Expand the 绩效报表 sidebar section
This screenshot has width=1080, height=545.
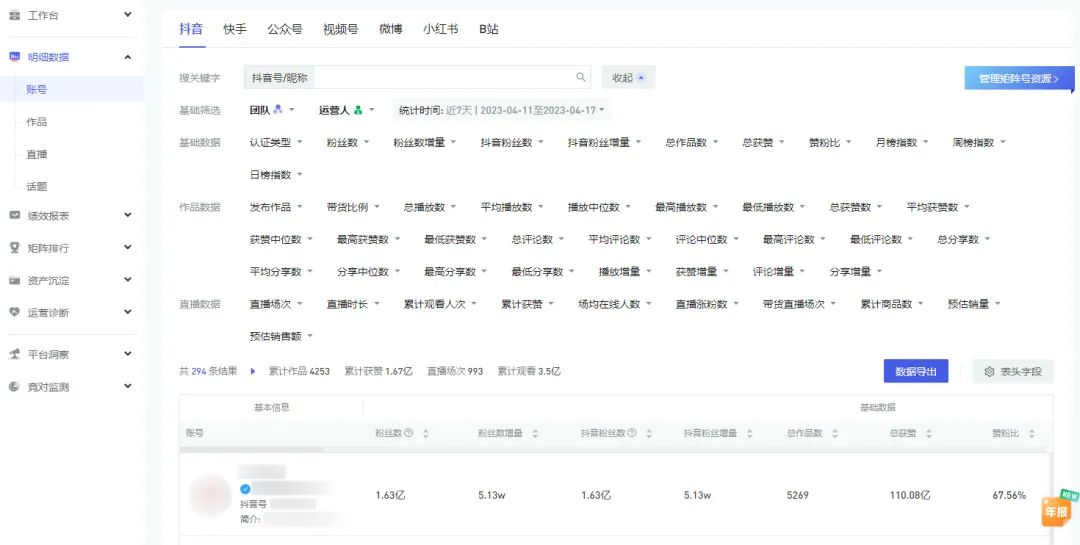(127, 215)
